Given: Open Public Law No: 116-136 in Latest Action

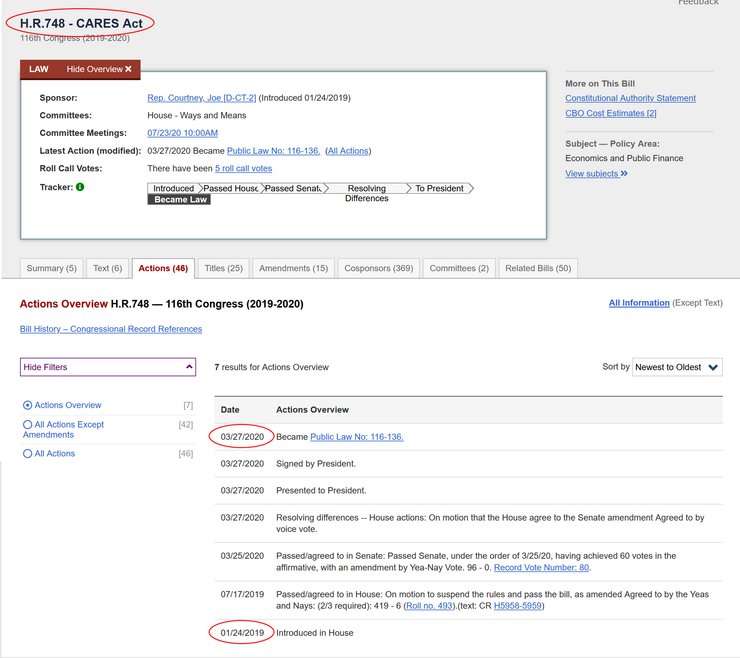Looking at the screenshot, I should point(273,151).
